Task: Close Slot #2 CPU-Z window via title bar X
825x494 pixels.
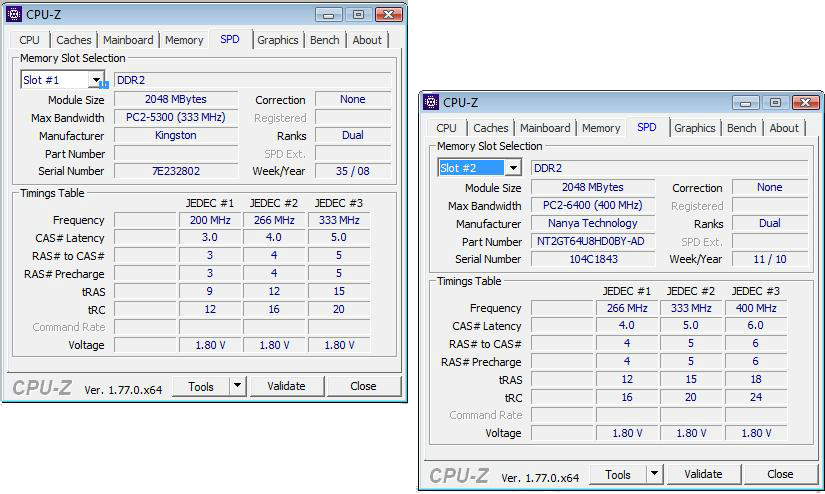Action: point(805,103)
